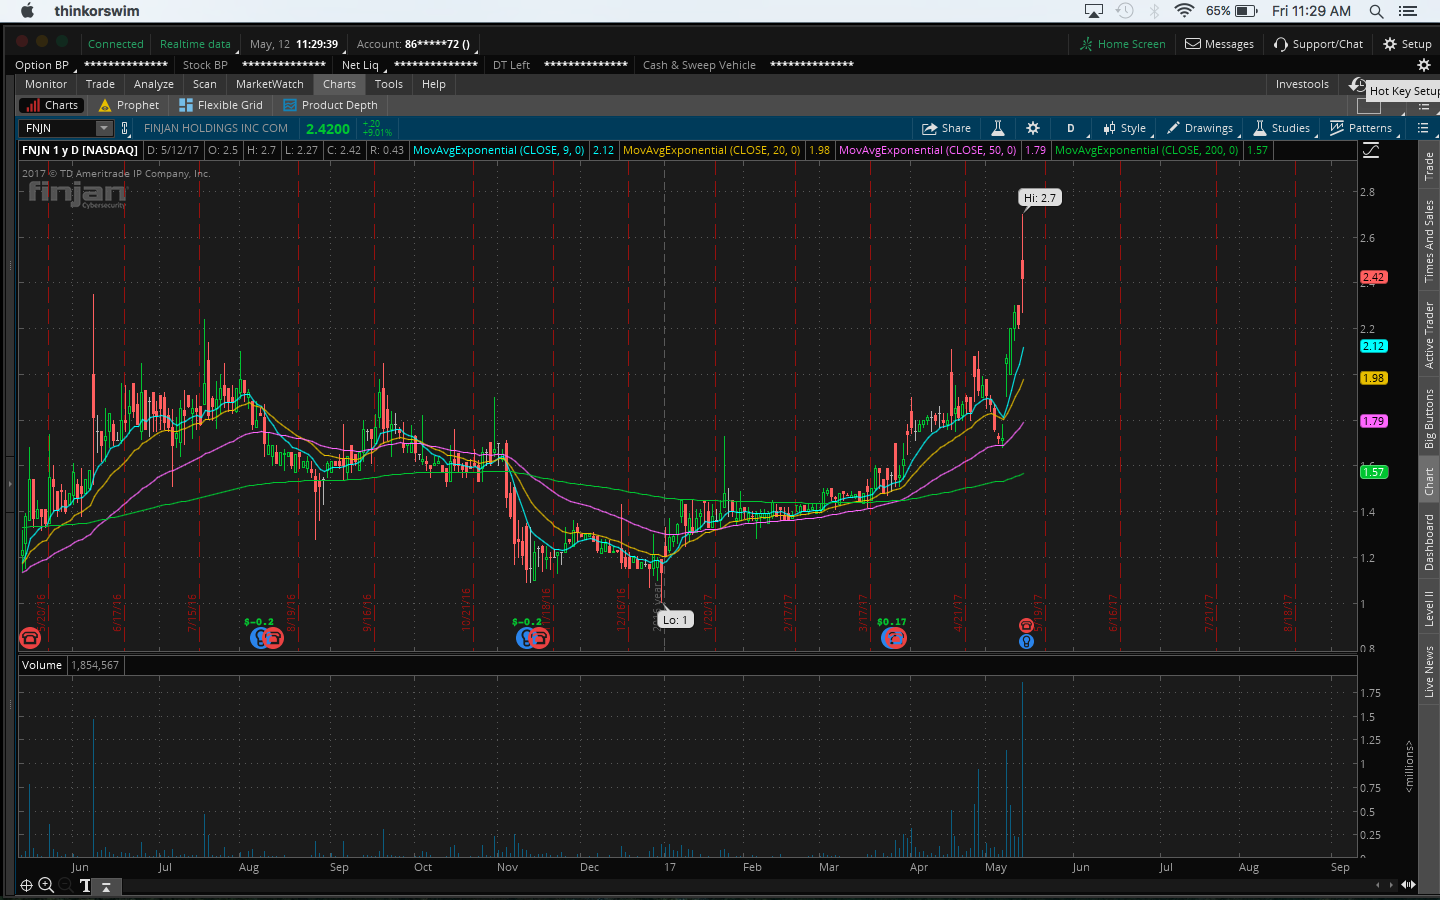
Task: Click the Edit Studies flask icon
Action: point(997,128)
